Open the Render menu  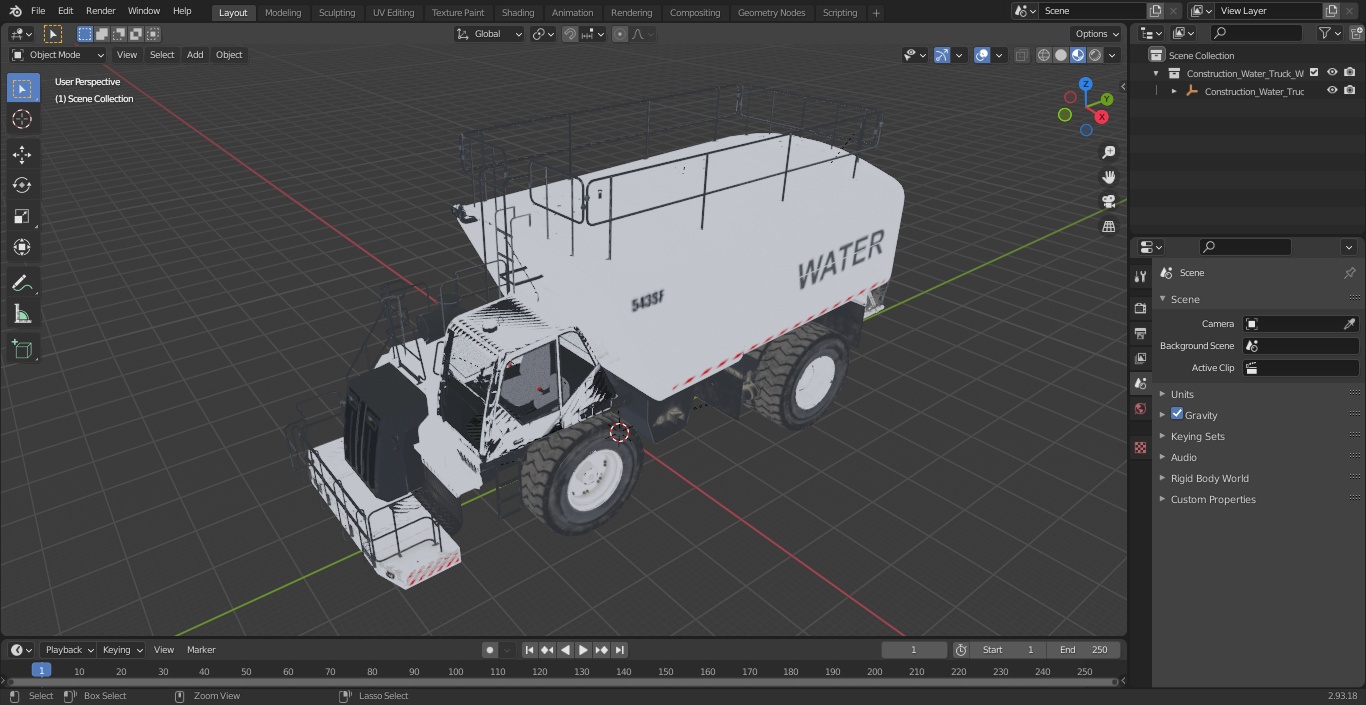tap(100, 11)
